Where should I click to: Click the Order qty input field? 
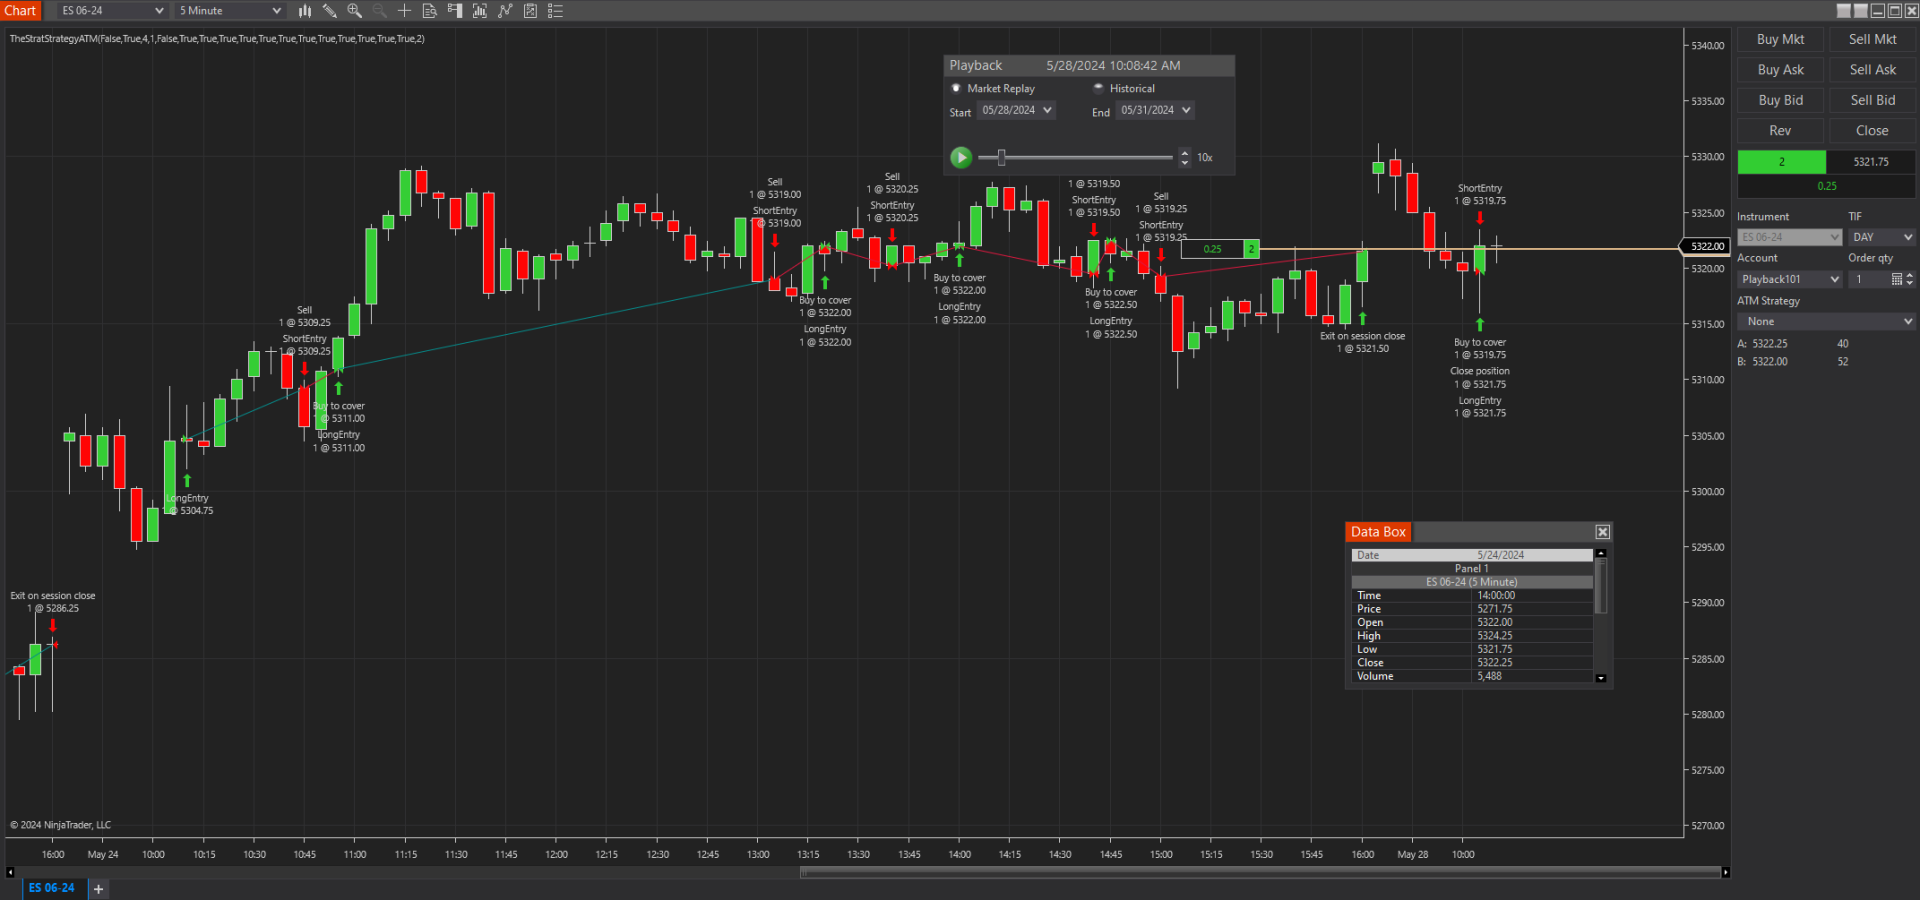(x=1868, y=279)
